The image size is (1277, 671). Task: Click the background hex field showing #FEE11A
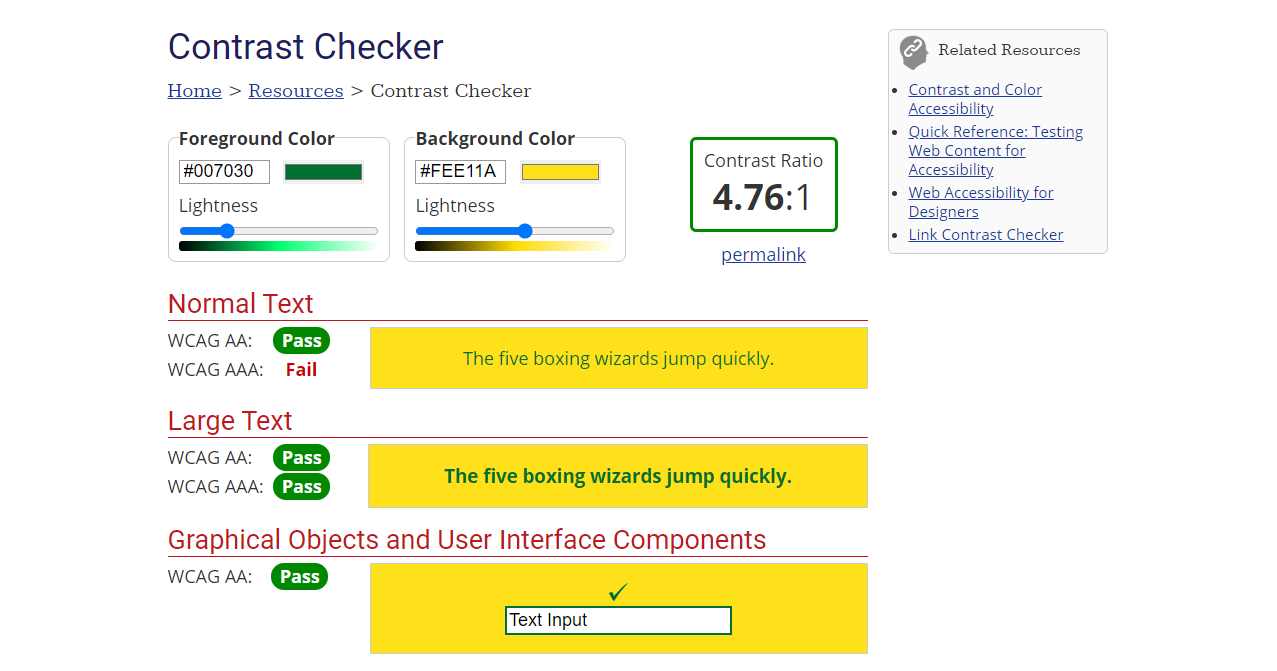(x=460, y=171)
